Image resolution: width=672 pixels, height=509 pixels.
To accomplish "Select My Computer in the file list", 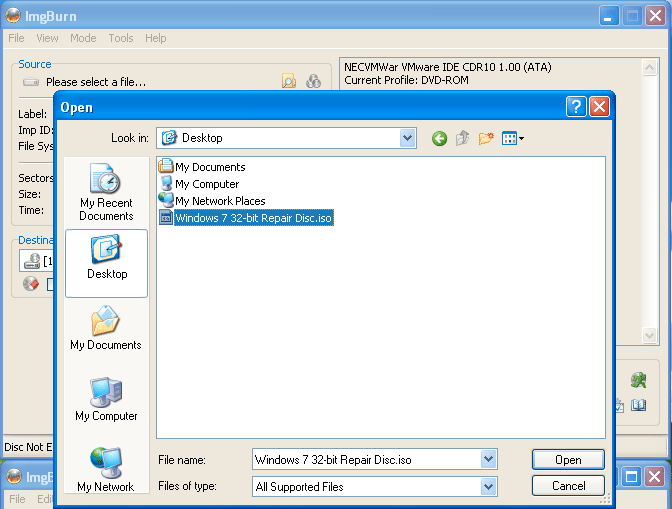I will click(199, 184).
